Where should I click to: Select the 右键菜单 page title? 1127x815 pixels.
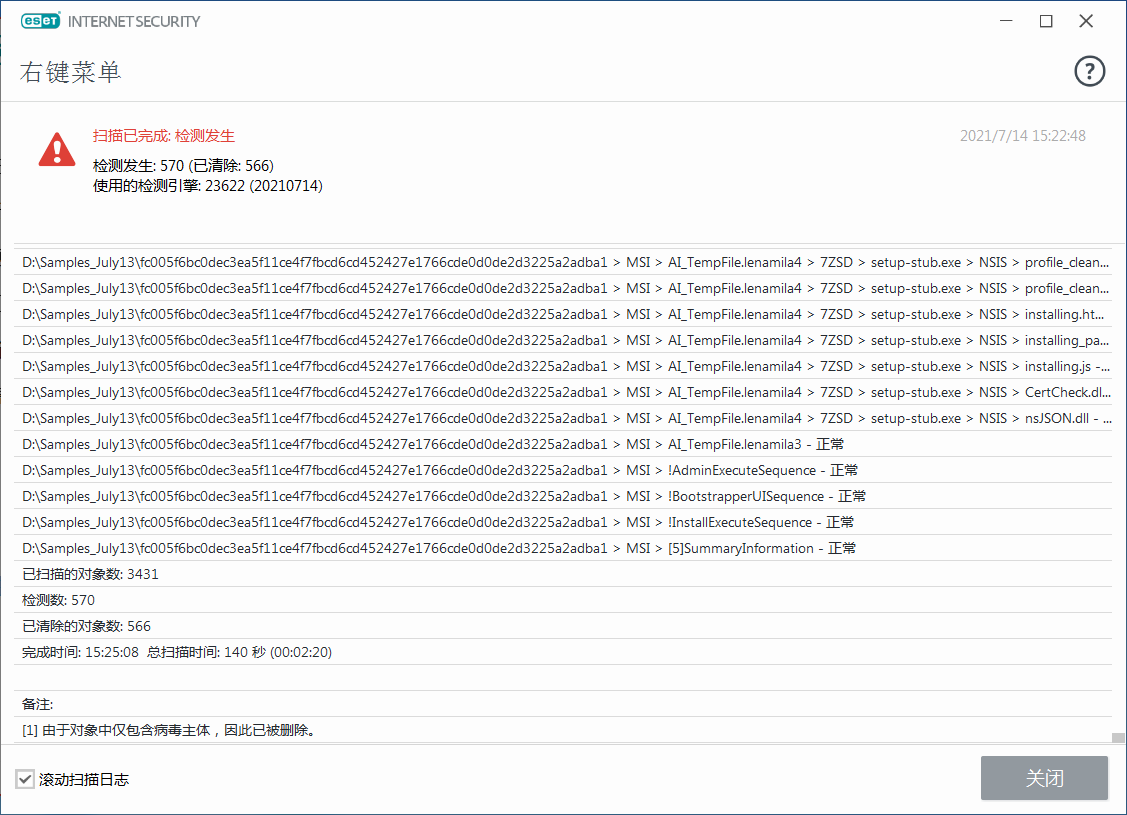point(70,72)
